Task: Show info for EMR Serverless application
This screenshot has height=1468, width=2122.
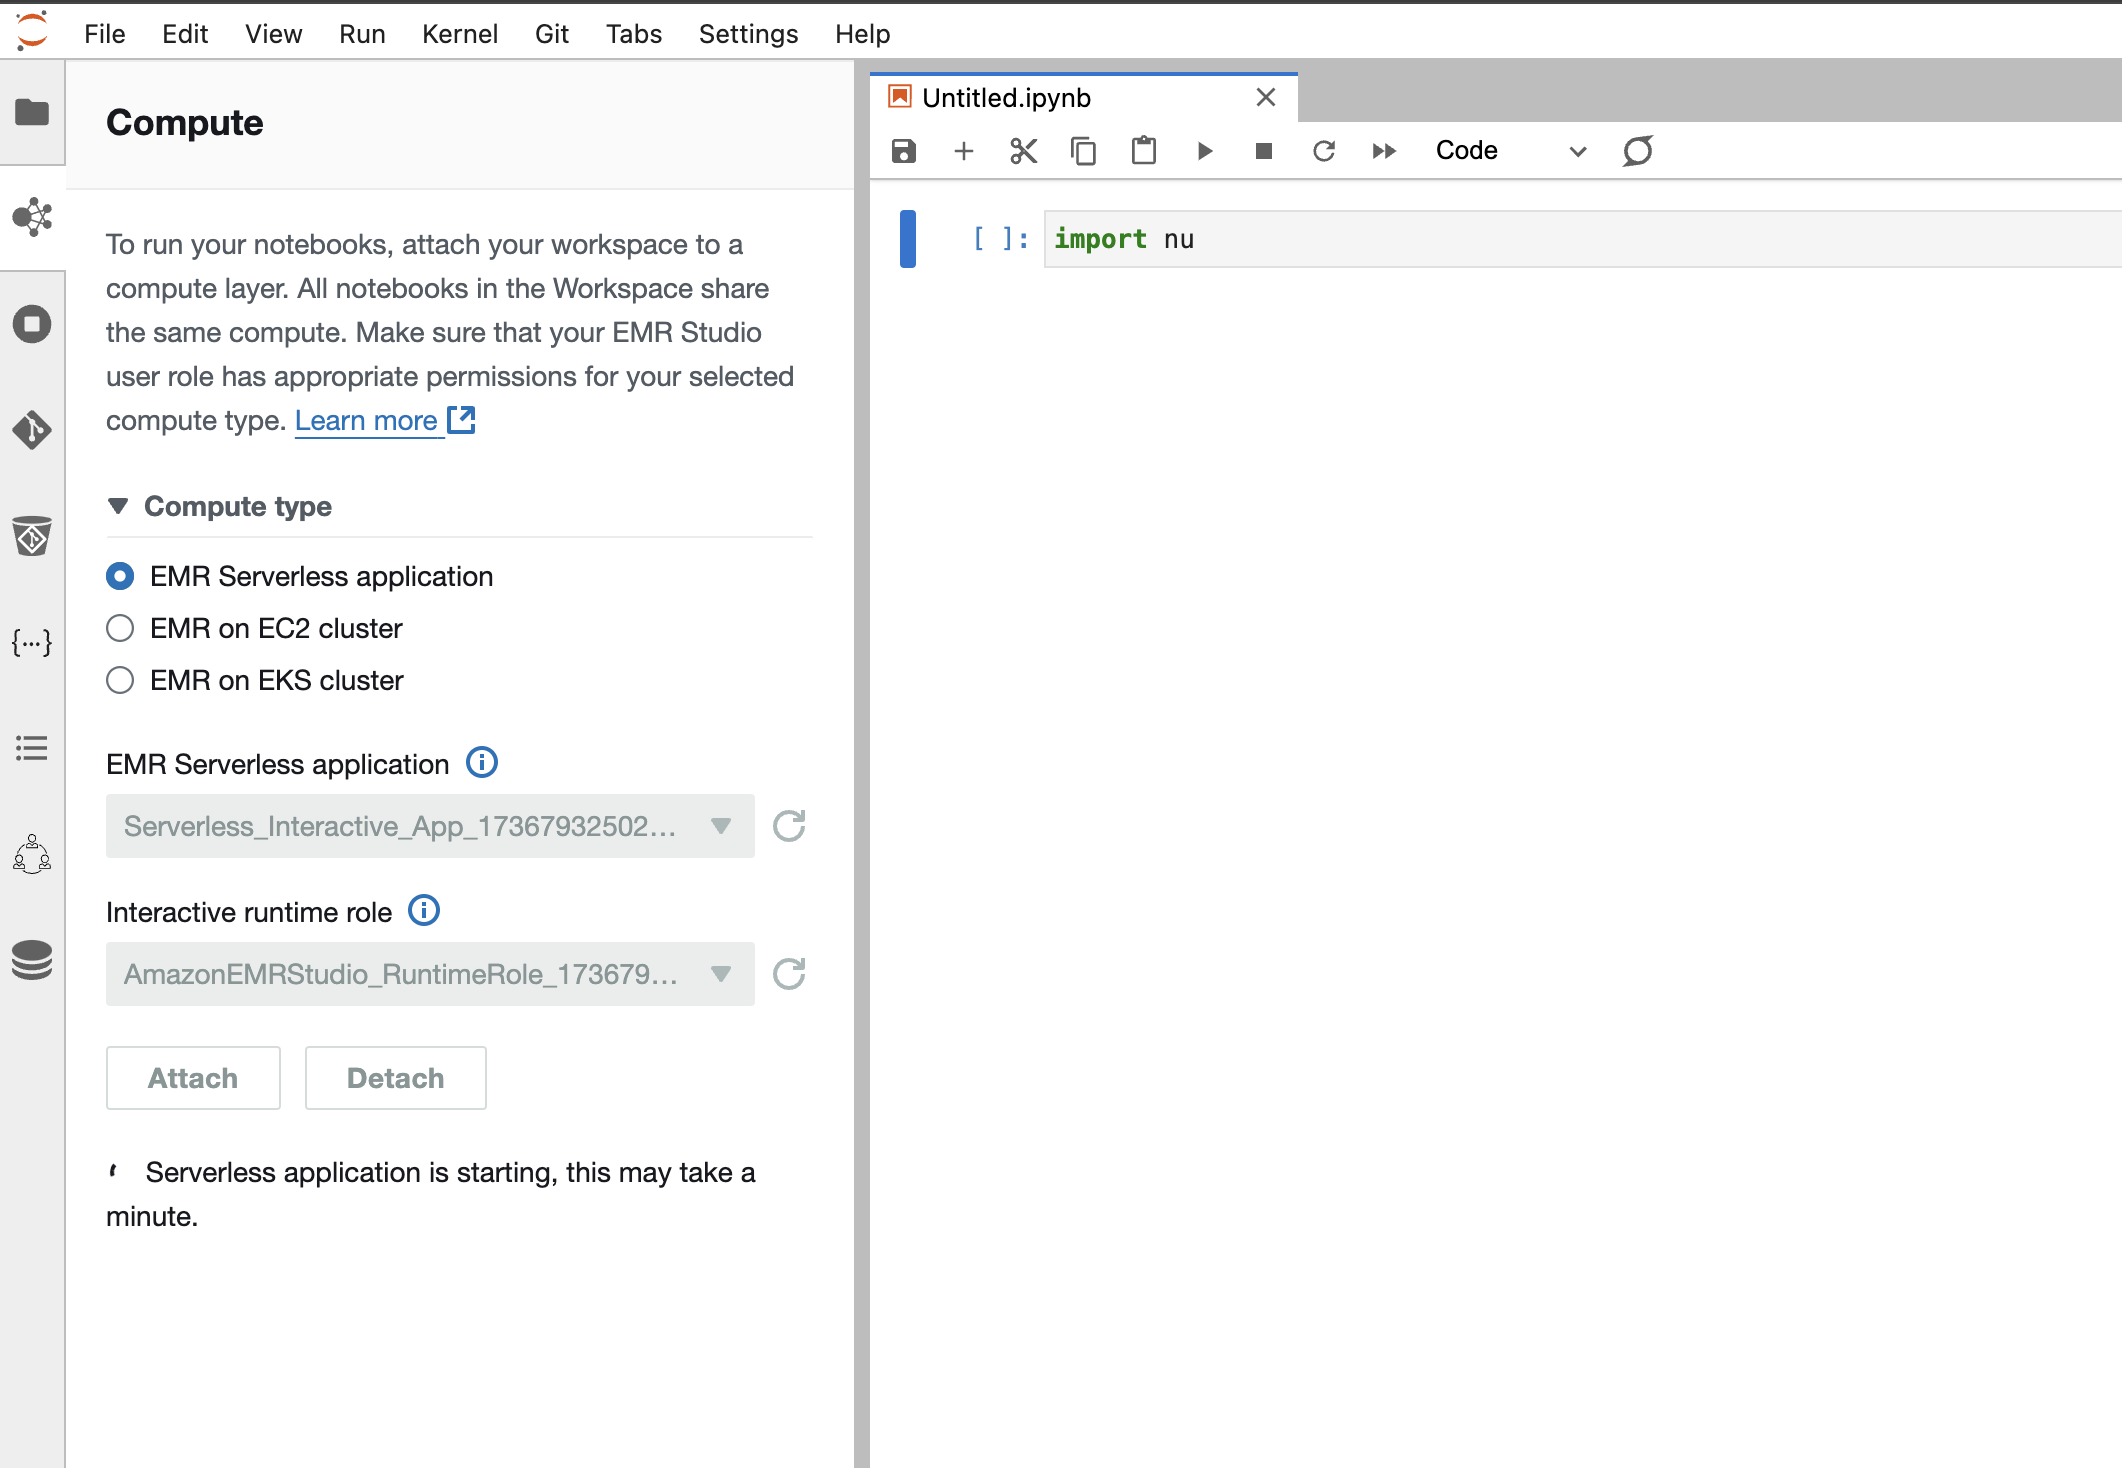Action: click(x=482, y=763)
